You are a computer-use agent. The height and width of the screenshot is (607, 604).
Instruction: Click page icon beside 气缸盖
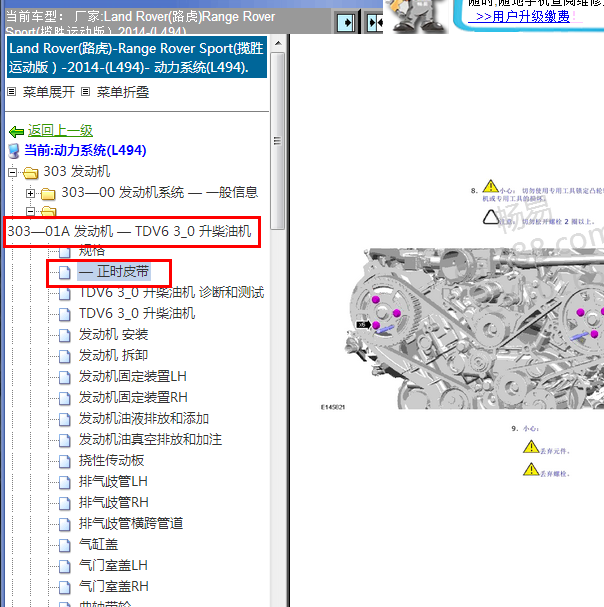[x=65, y=545]
